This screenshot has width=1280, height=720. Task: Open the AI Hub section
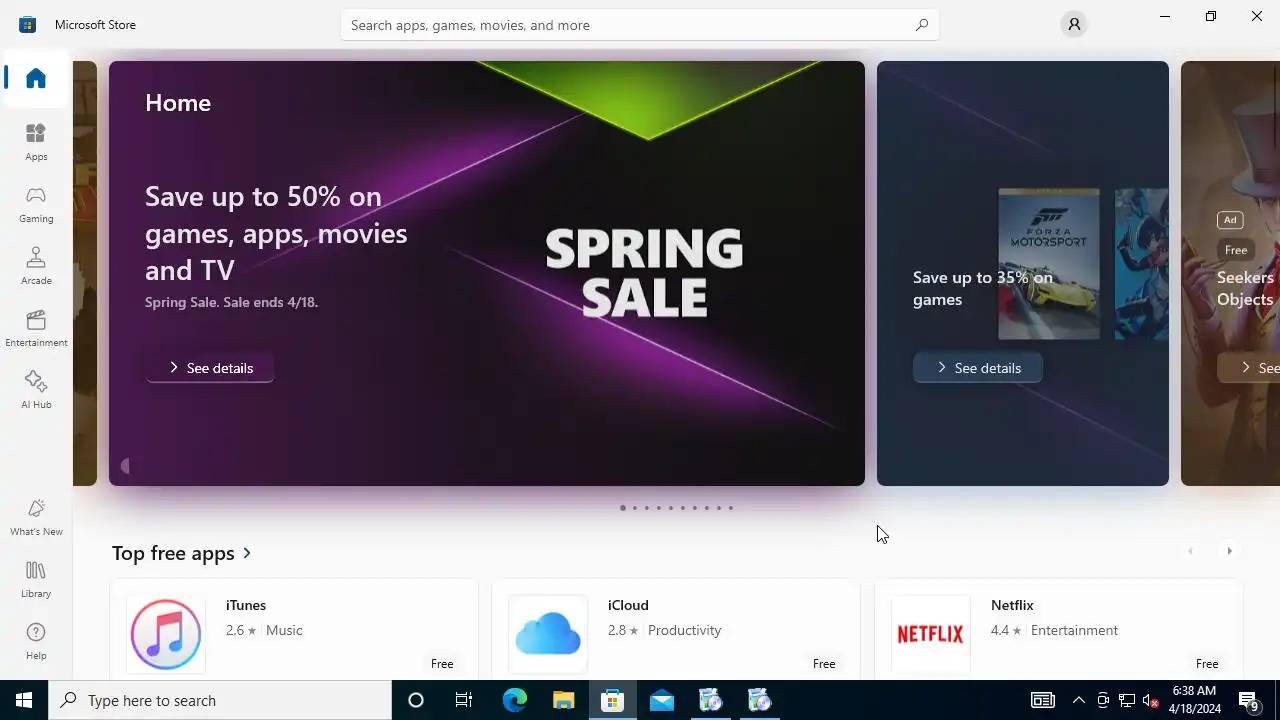(x=36, y=390)
